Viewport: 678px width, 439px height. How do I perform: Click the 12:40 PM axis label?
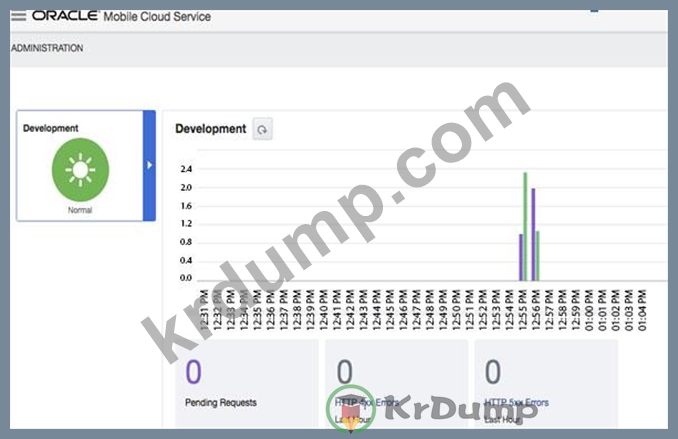323,310
